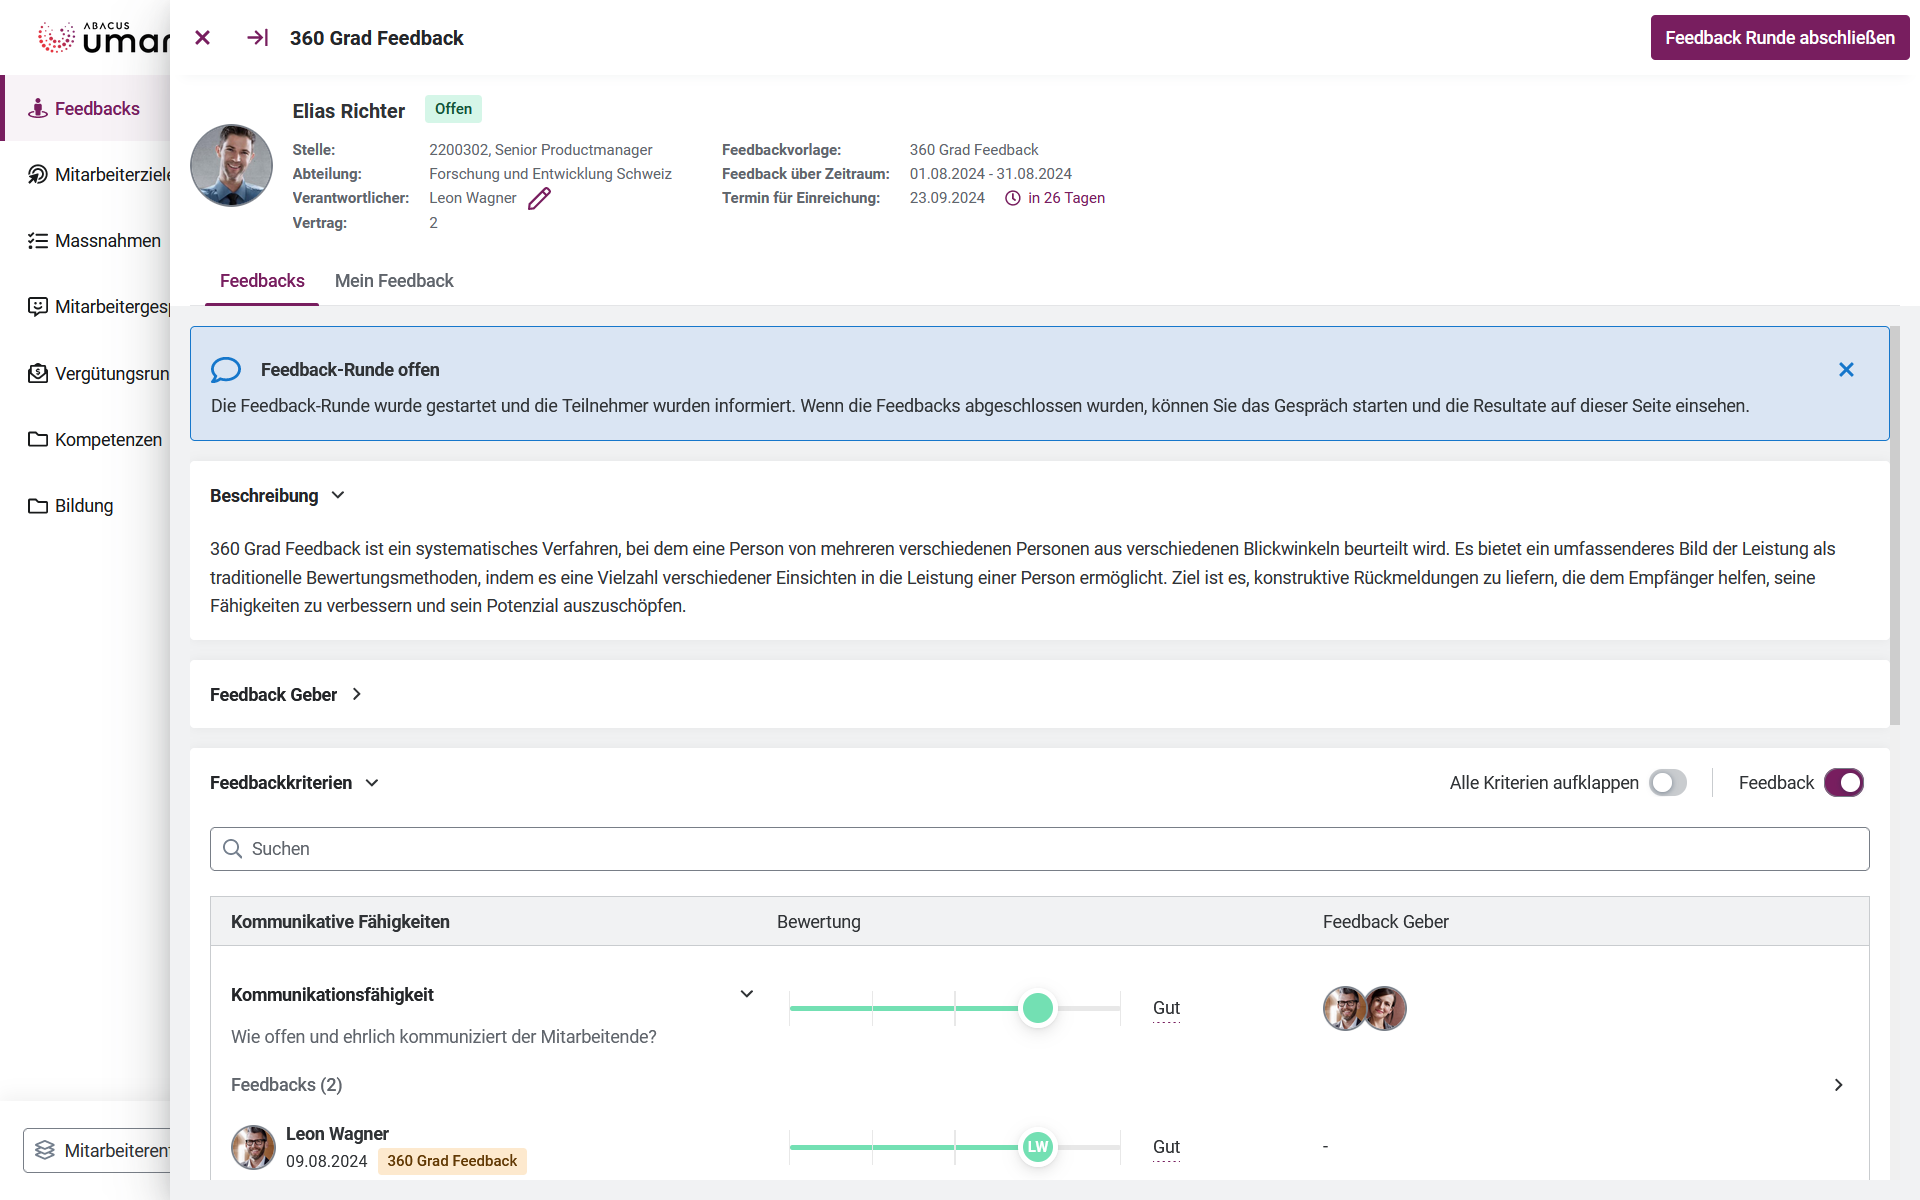Click the Vergütungsrunden sidebar icon
The height and width of the screenshot is (1200, 1920).
(x=38, y=374)
